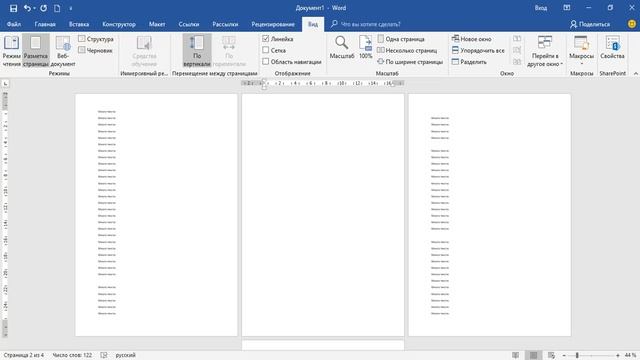Click the smiley feedback icon
The width and height of the screenshot is (640, 360).
pyautogui.click(x=632, y=24)
